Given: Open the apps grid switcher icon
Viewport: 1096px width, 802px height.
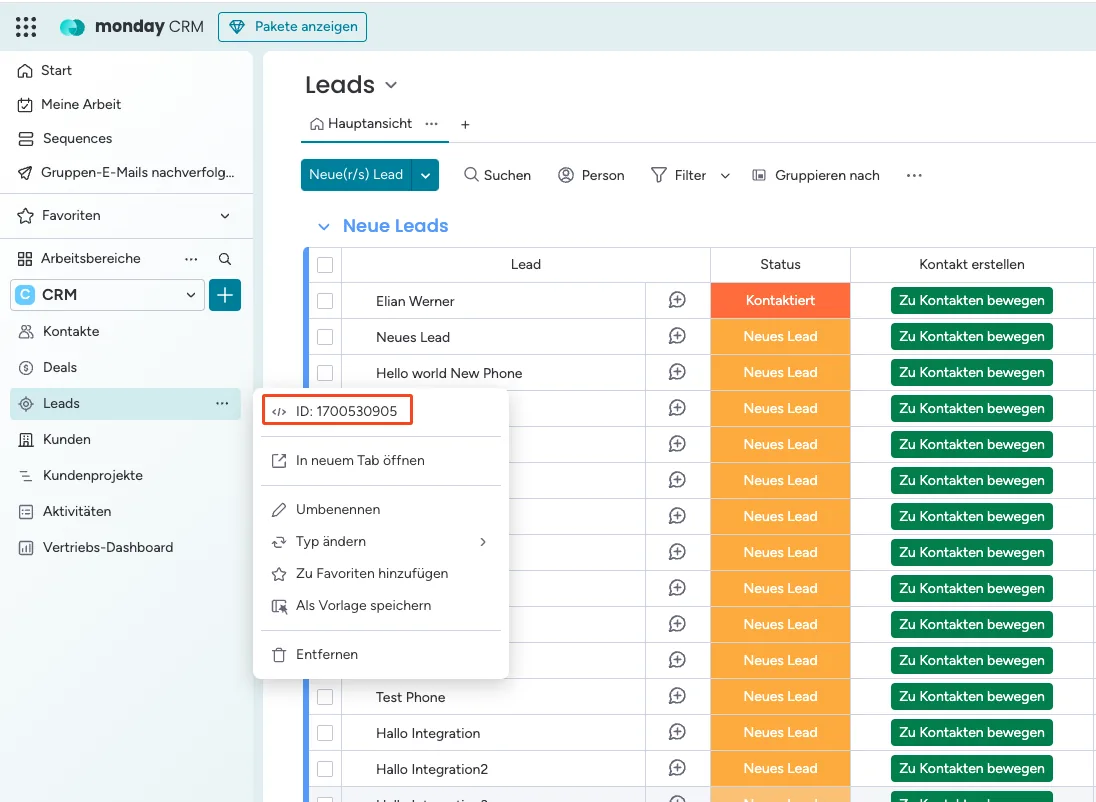Looking at the screenshot, I should point(26,27).
